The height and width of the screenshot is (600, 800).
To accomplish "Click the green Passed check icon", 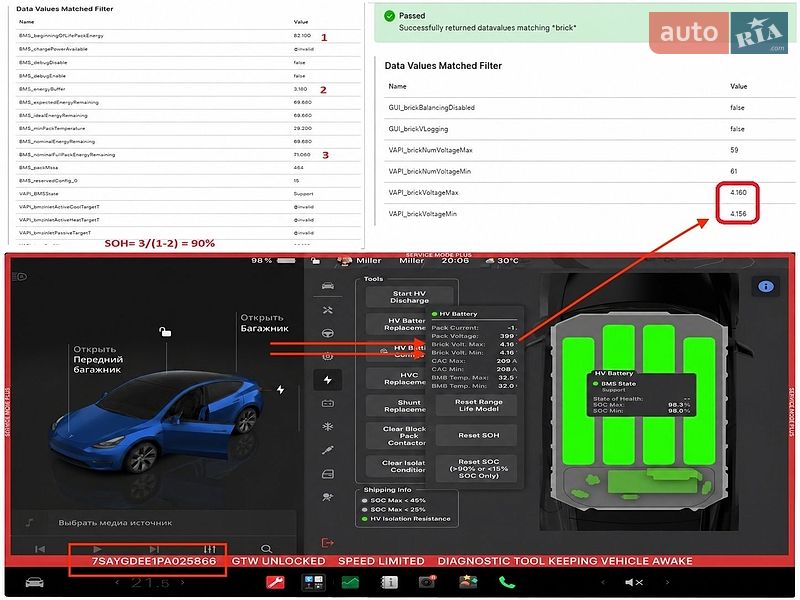I will coord(389,16).
